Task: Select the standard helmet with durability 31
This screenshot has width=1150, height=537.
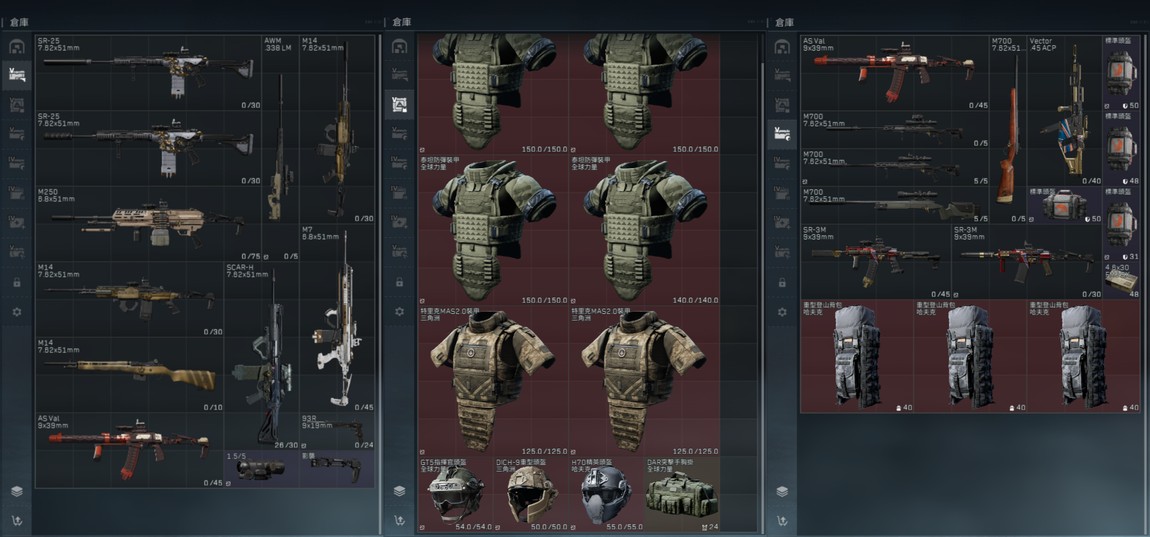Action: click(x=1121, y=224)
